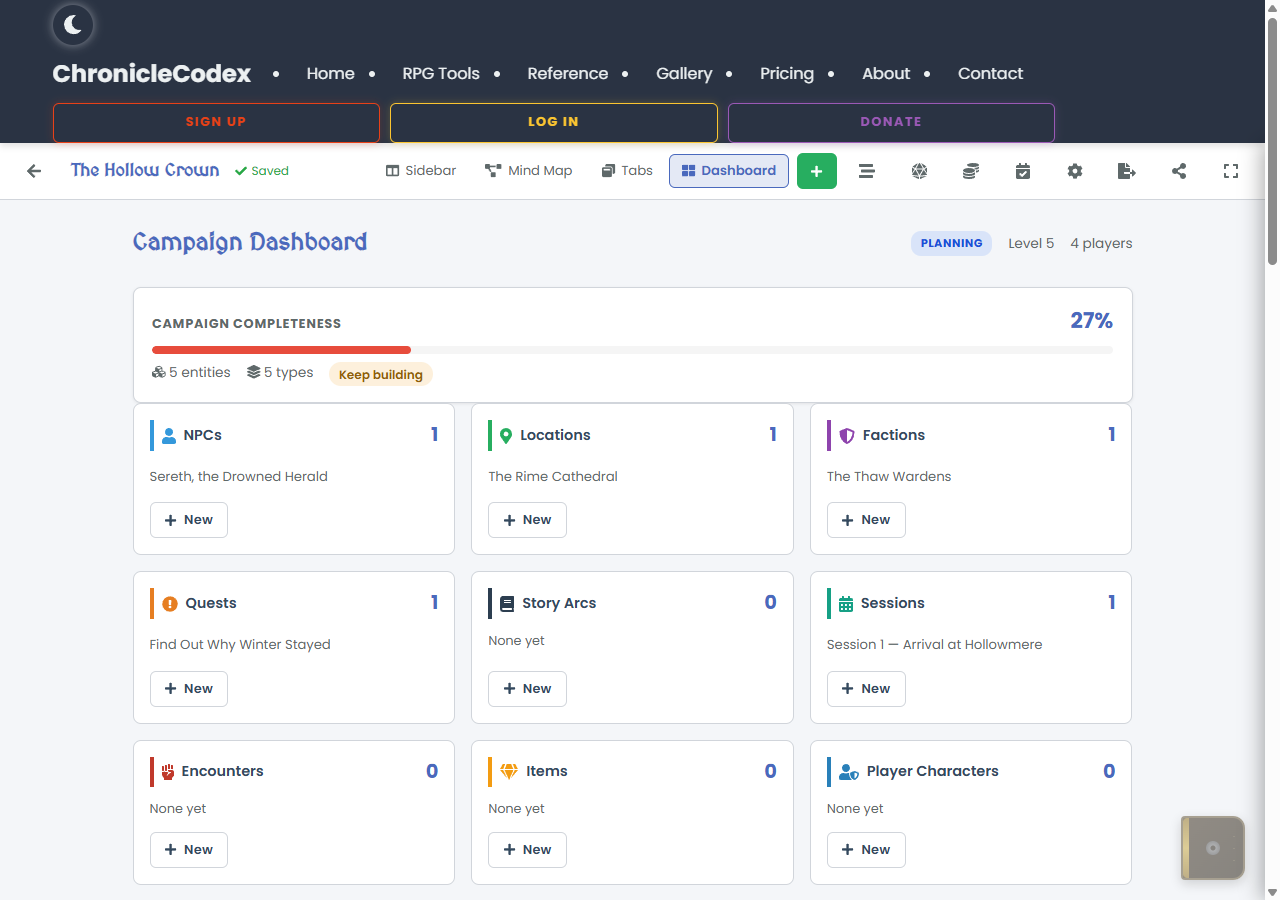This screenshot has width=1280, height=900.
Task: Open Sereth, the Drowned Herald entry
Action: tap(239, 476)
